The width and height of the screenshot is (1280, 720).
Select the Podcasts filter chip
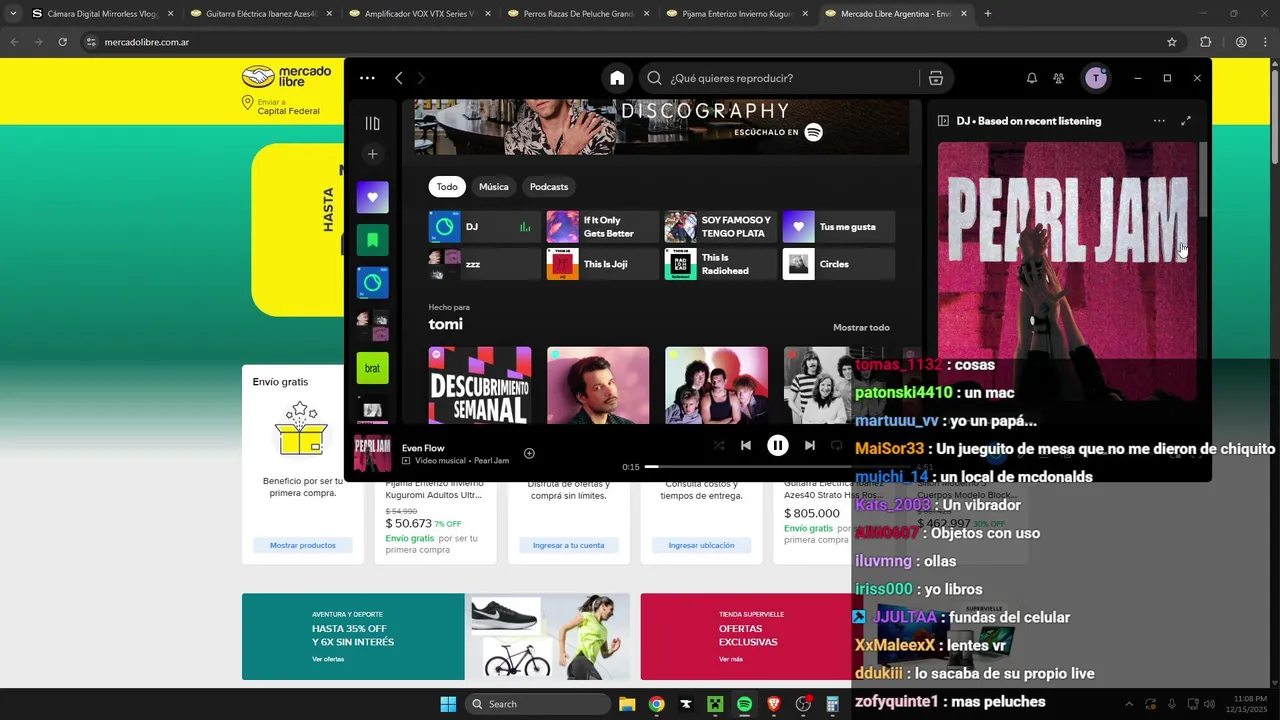tap(549, 187)
